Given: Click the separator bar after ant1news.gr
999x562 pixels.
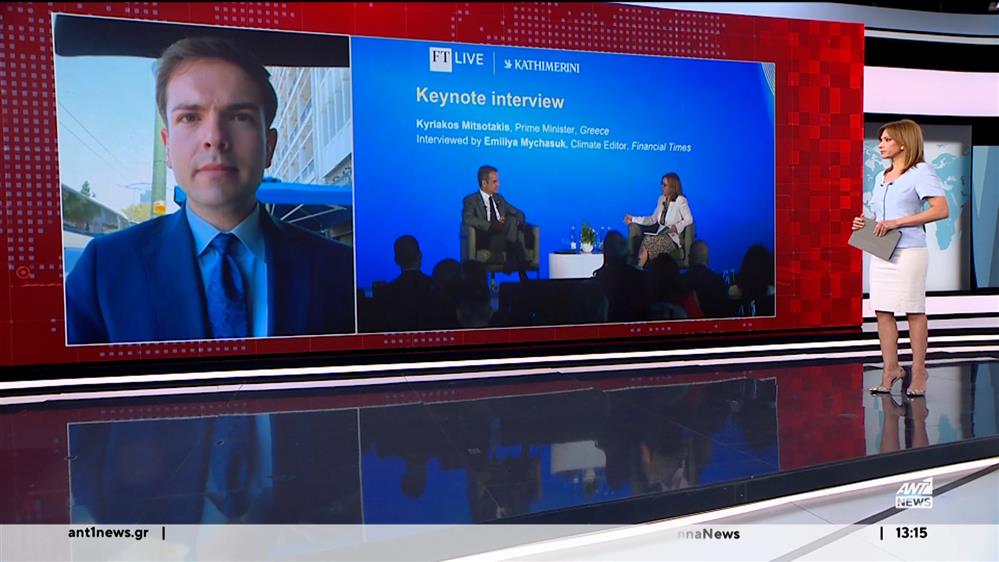Looking at the screenshot, I should coord(164,533).
